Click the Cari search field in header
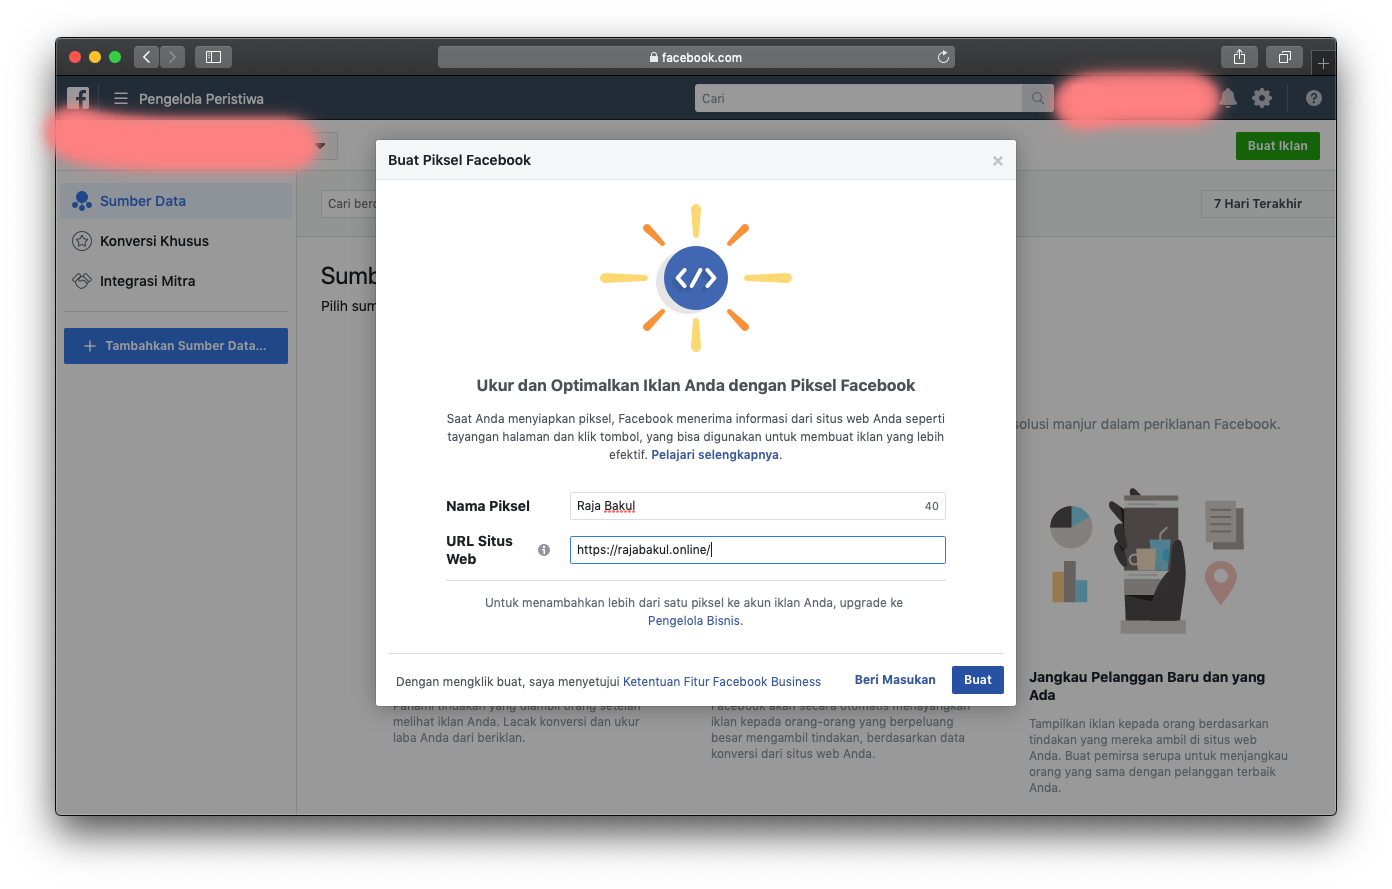Screen dimensions: 1392x889 858,98
